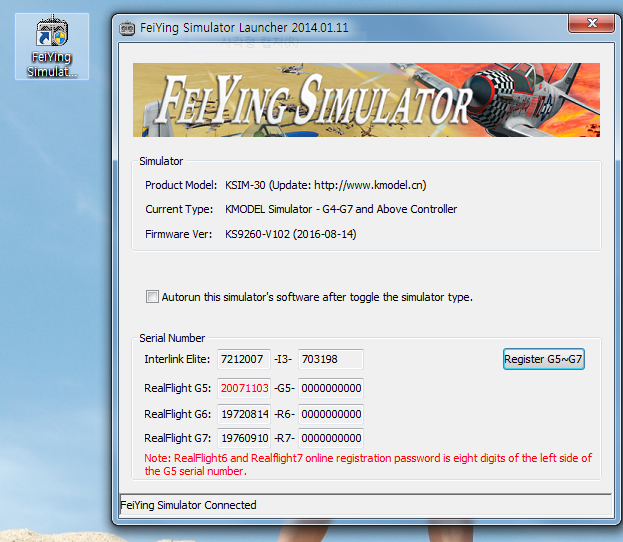Click the RealFlight G6 19720814 field

(x=244, y=414)
